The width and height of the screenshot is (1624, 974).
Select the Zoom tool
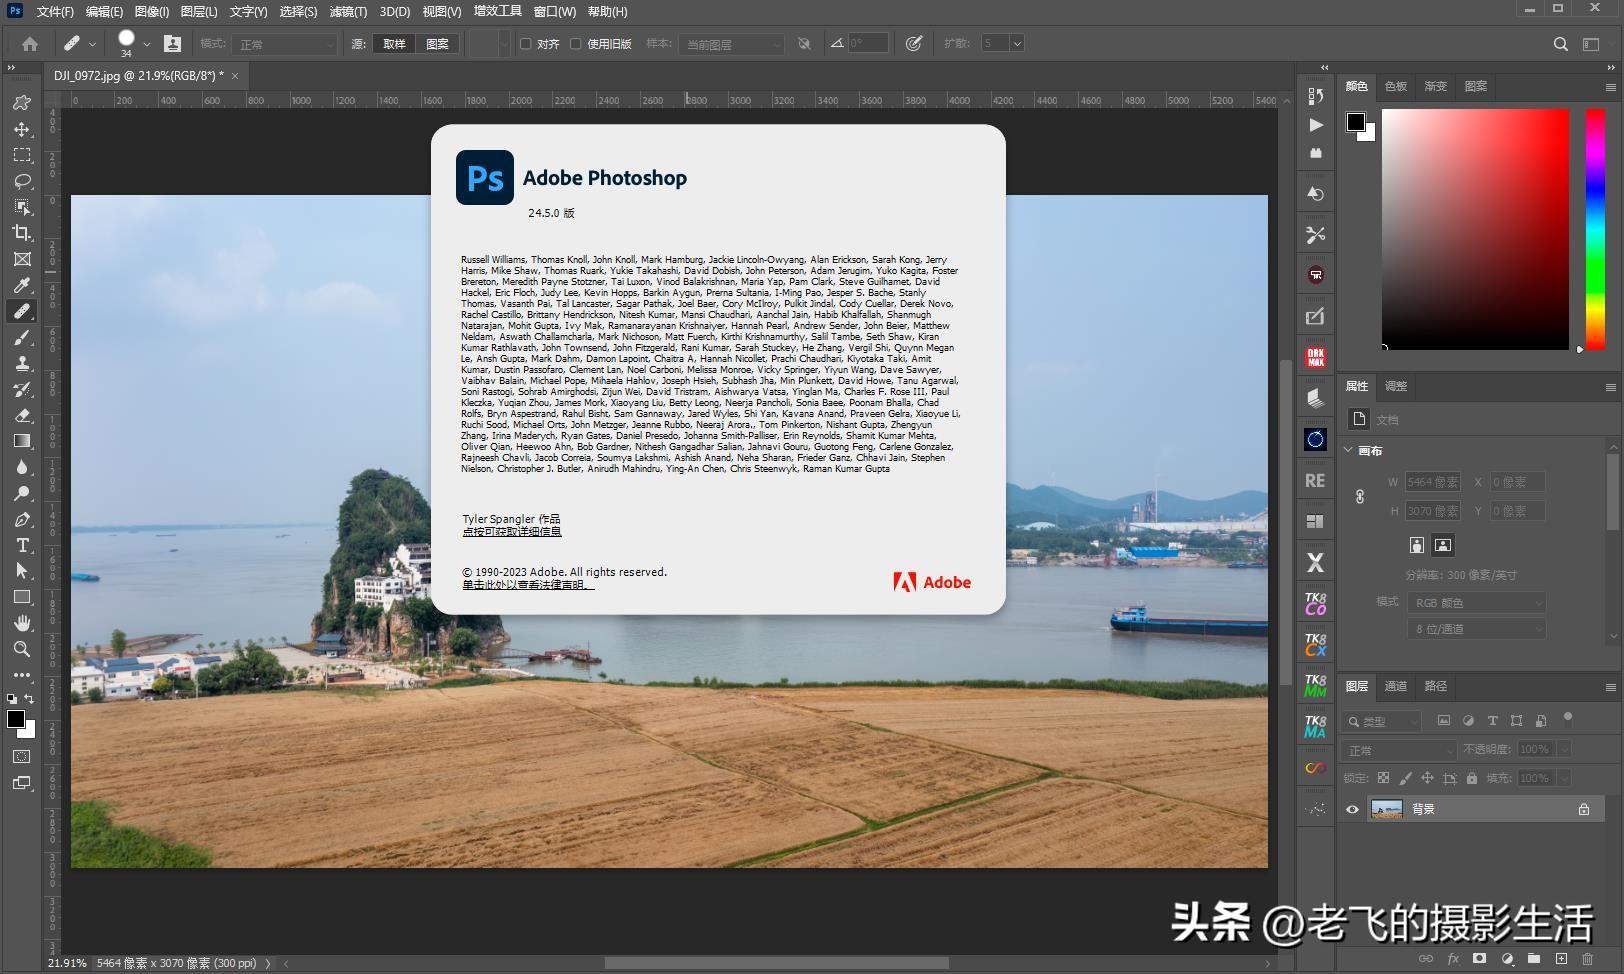(22, 649)
